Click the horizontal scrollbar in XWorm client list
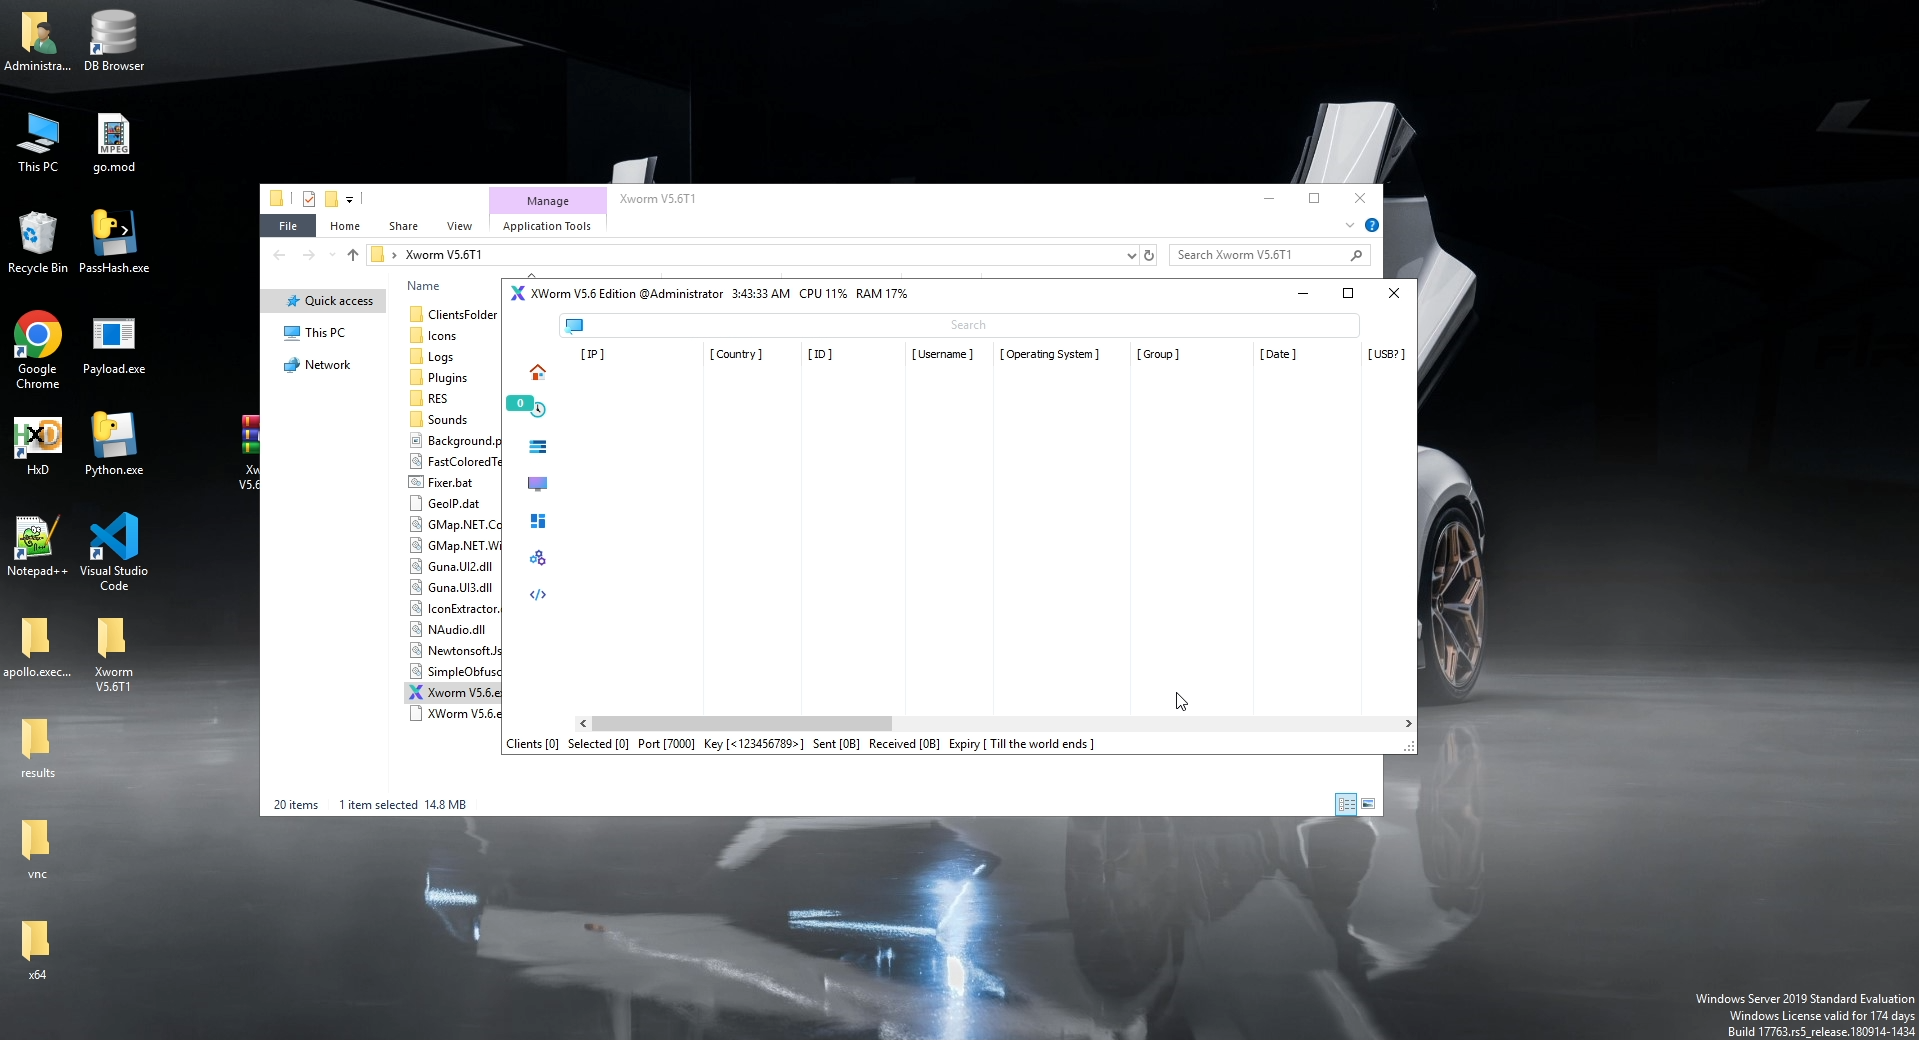Viewport: 1919px width, 1040px height. (741, 723)
